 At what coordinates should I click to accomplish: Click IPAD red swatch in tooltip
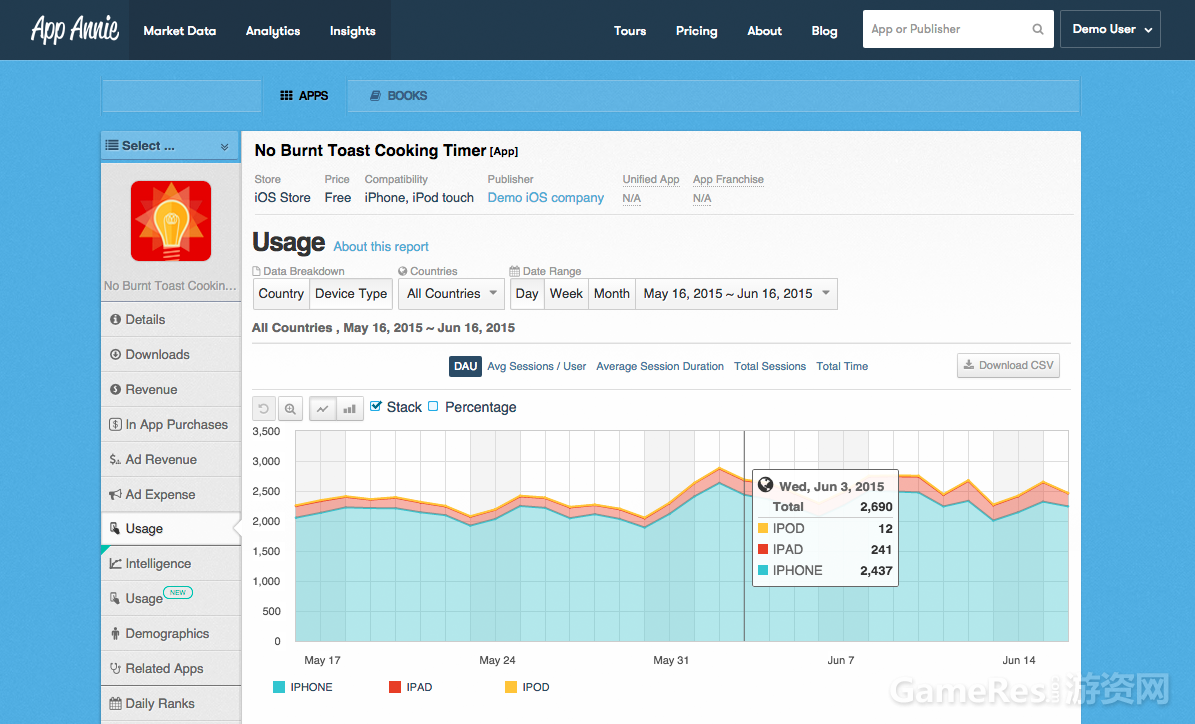[763, 549]
